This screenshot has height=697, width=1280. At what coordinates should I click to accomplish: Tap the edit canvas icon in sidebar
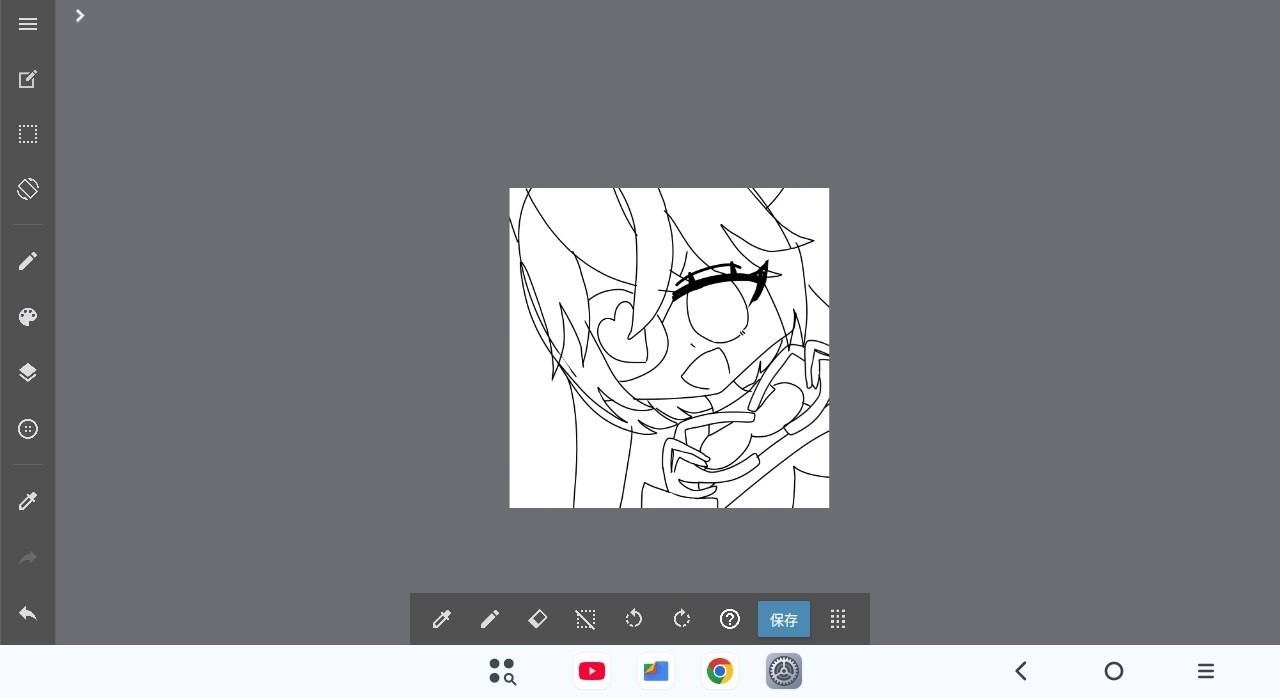28,79
